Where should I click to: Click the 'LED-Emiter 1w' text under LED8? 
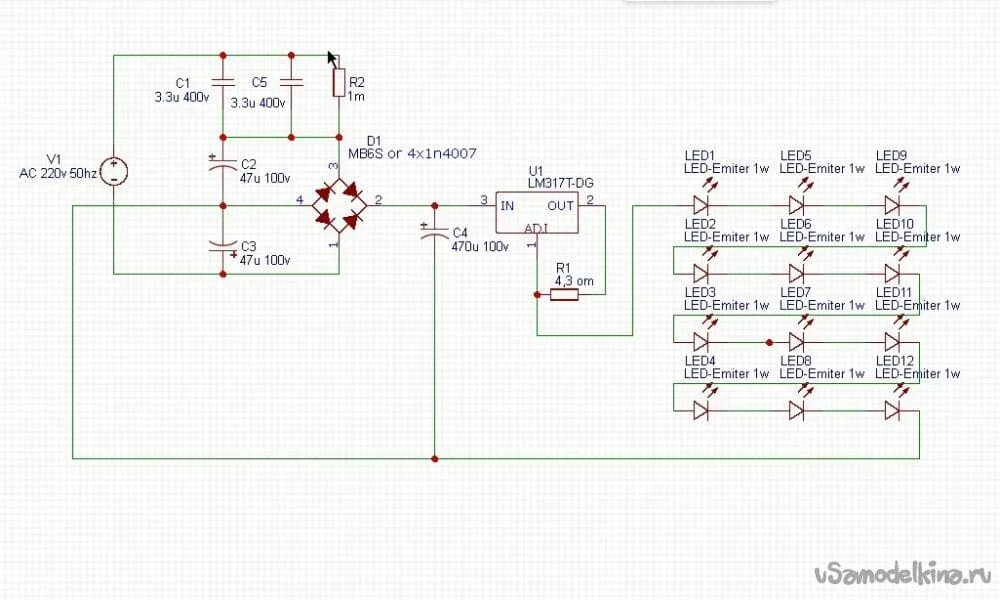click(822, 374)
